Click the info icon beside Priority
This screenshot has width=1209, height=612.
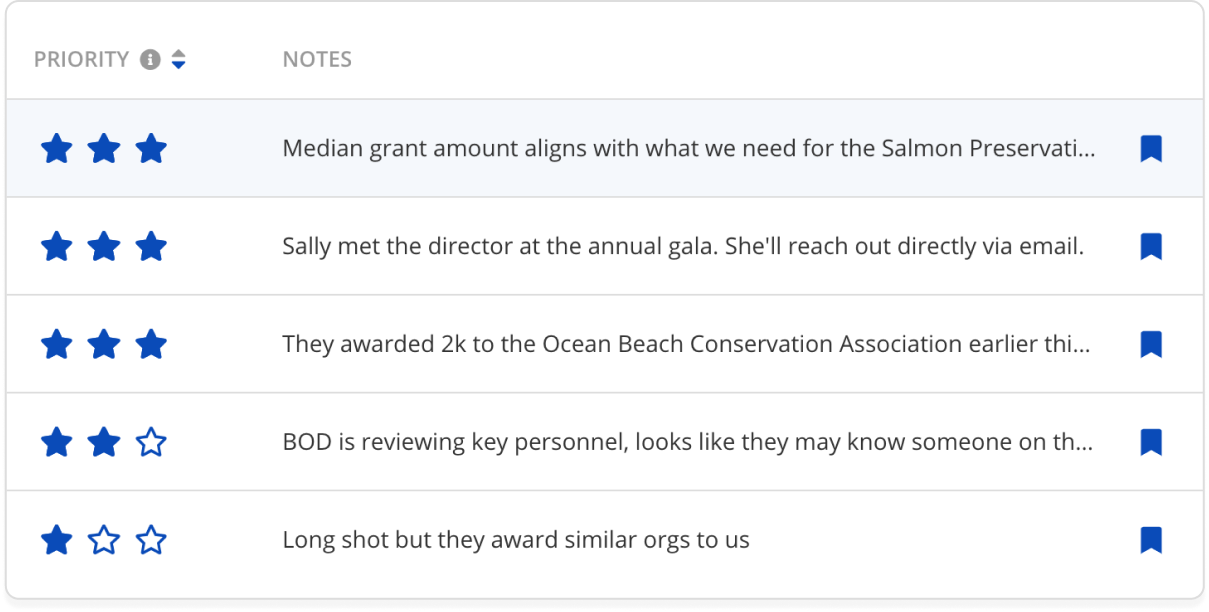click(150, 60)
